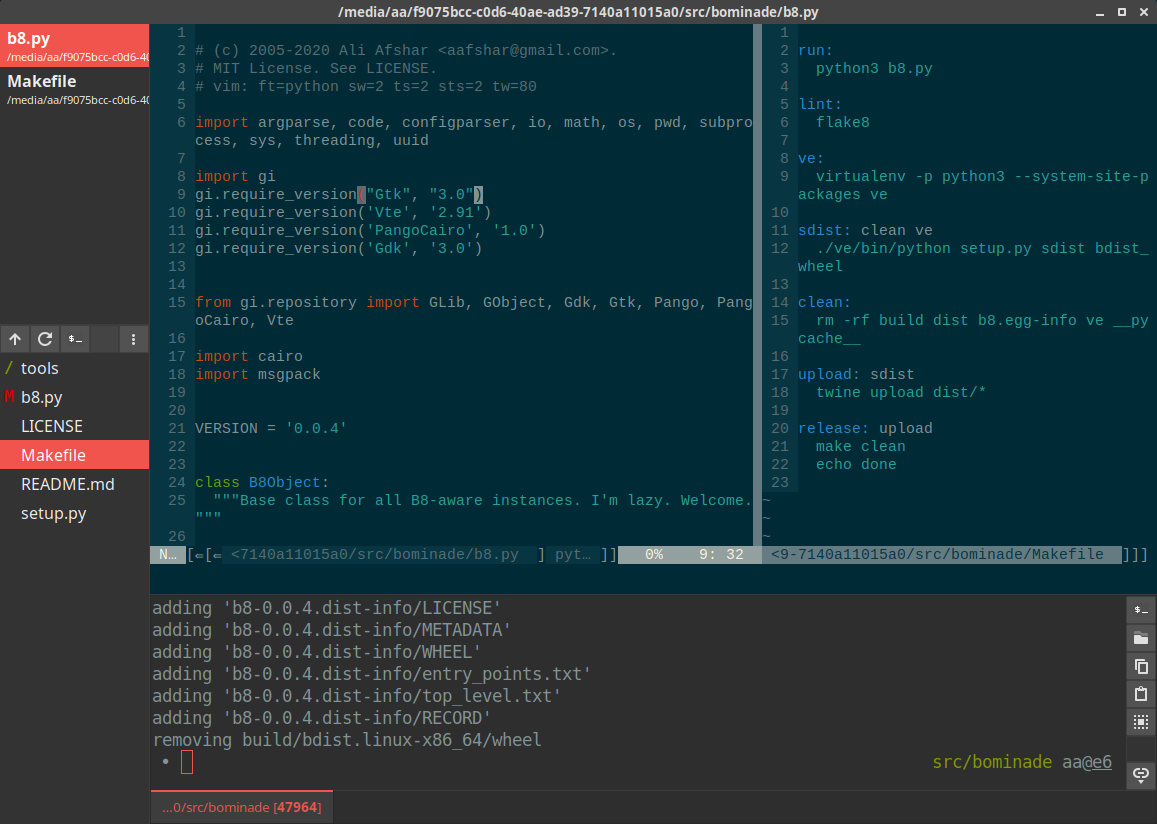The width and height of the screenshot is (1157, 824).
Task: Click the 'make clean' line in Makefile
Action: pos(860,446)
